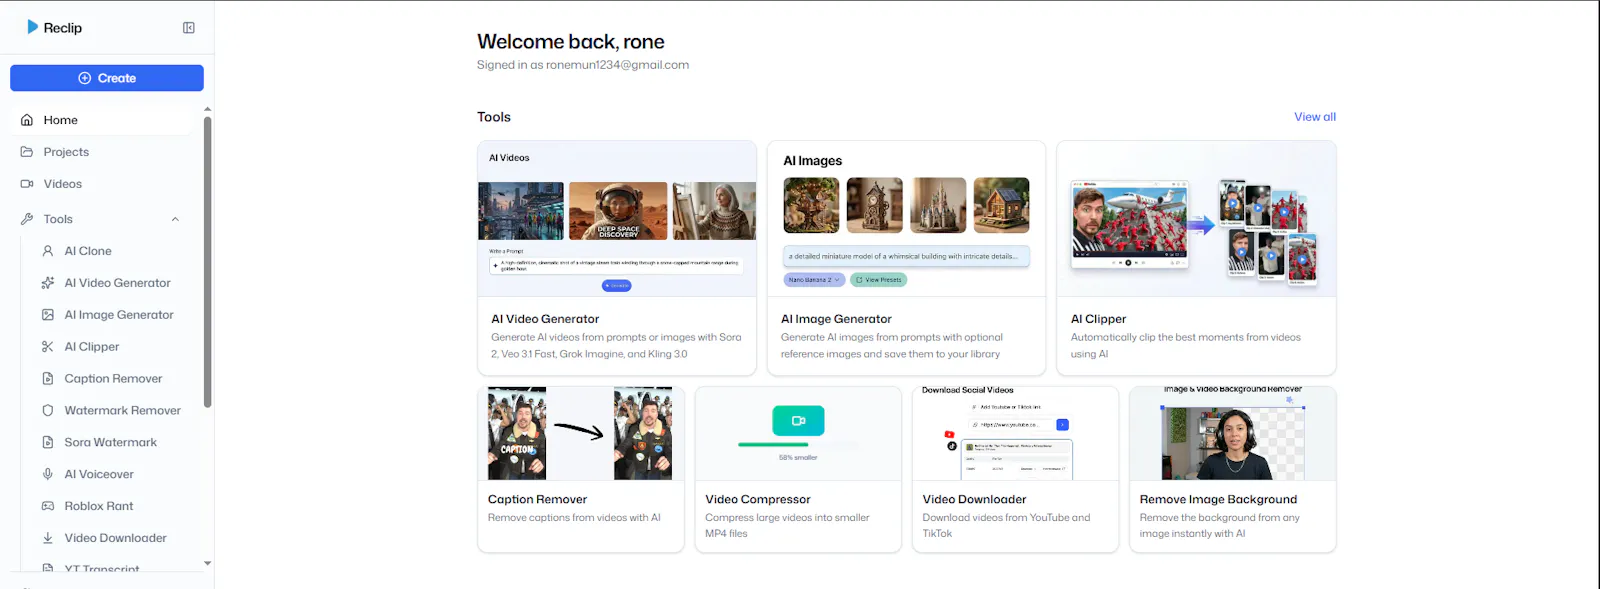1600x589 pixels.
Task: Click the blue Create button
Action: pyautogui.click(x=107, y=78)
